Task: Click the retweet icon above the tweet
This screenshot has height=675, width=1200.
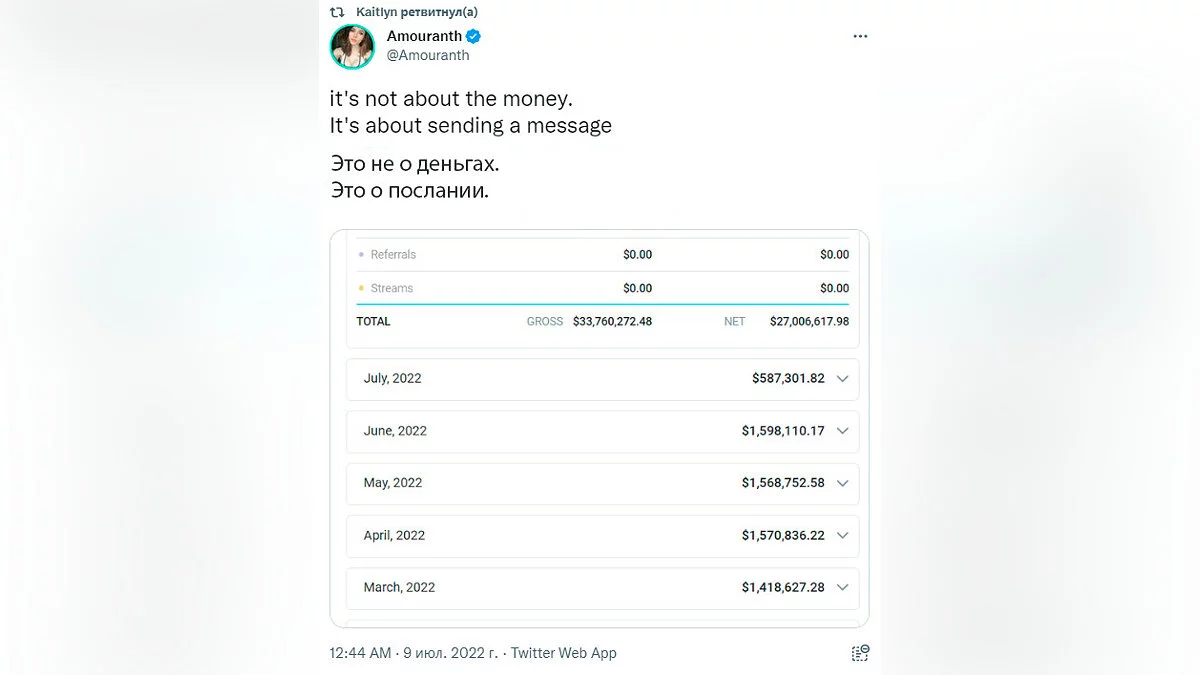Action: pos(337,12)
